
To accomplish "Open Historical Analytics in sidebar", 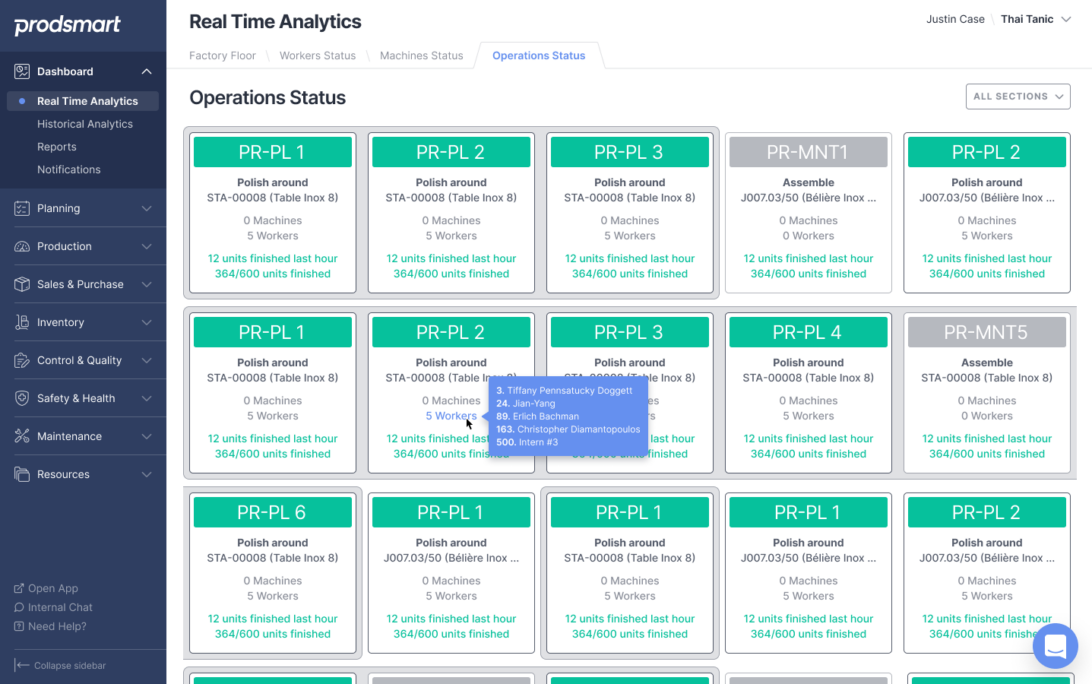I will (85, 124).
